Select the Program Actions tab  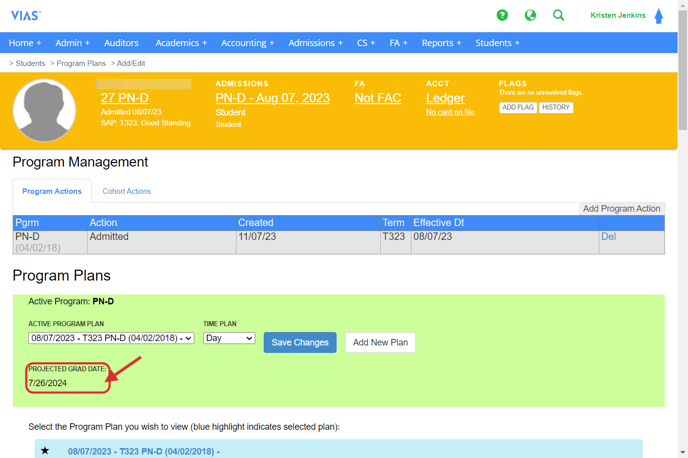point(52,191)
